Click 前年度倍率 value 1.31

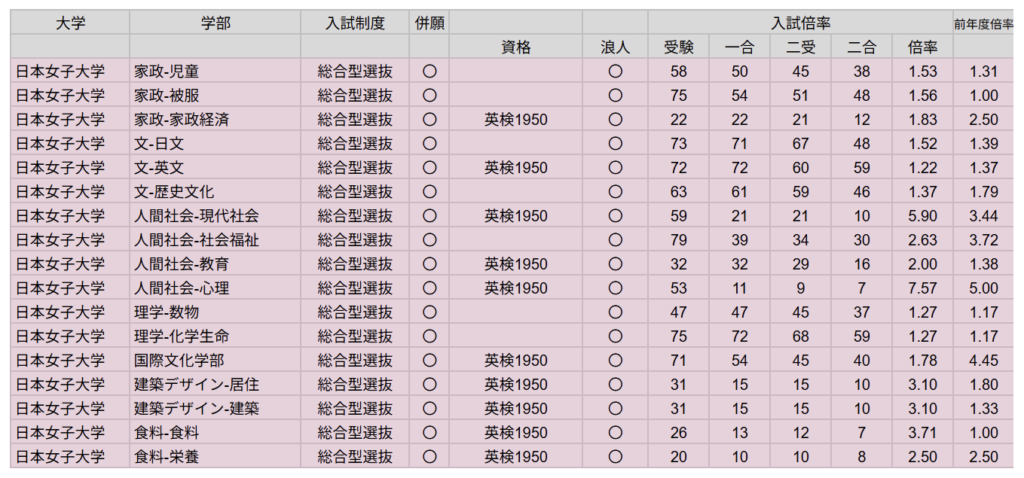(984, 71)
